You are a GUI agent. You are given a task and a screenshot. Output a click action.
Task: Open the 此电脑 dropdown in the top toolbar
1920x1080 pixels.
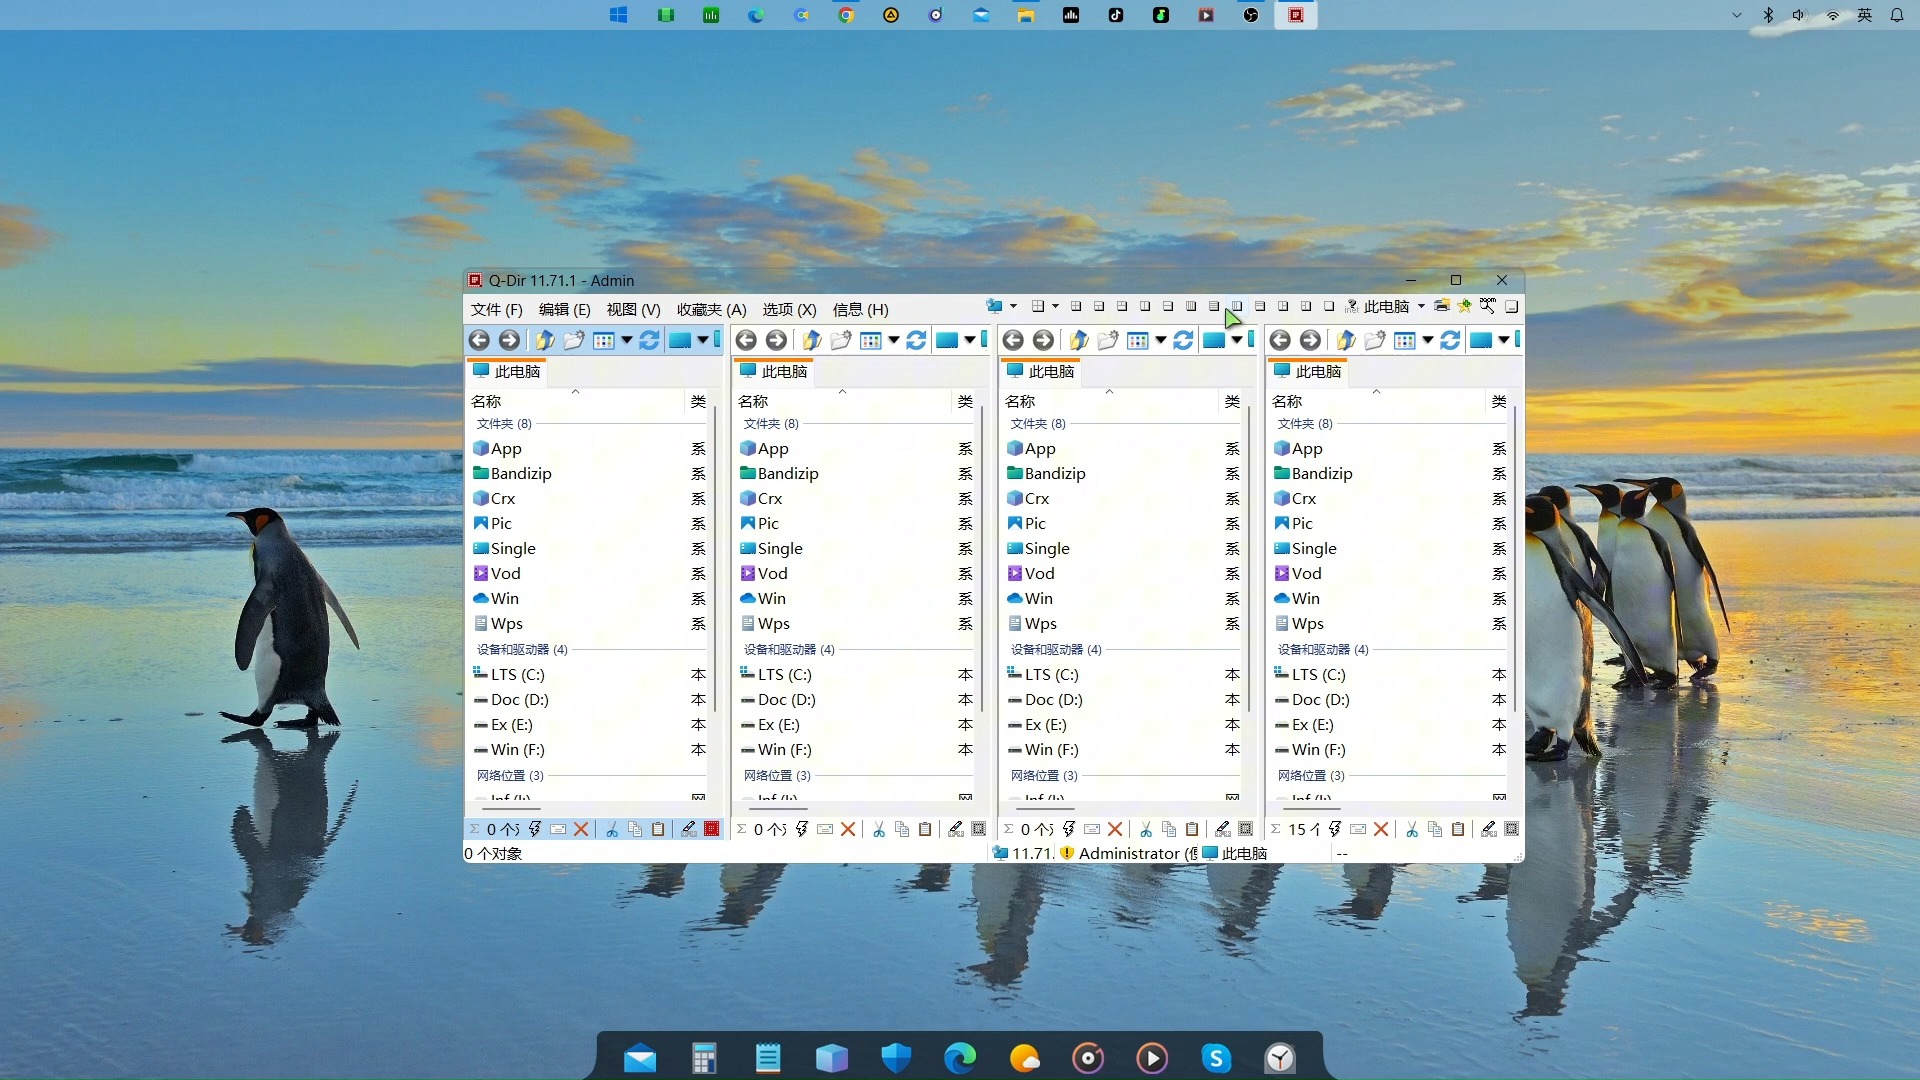pos(1421,306)
